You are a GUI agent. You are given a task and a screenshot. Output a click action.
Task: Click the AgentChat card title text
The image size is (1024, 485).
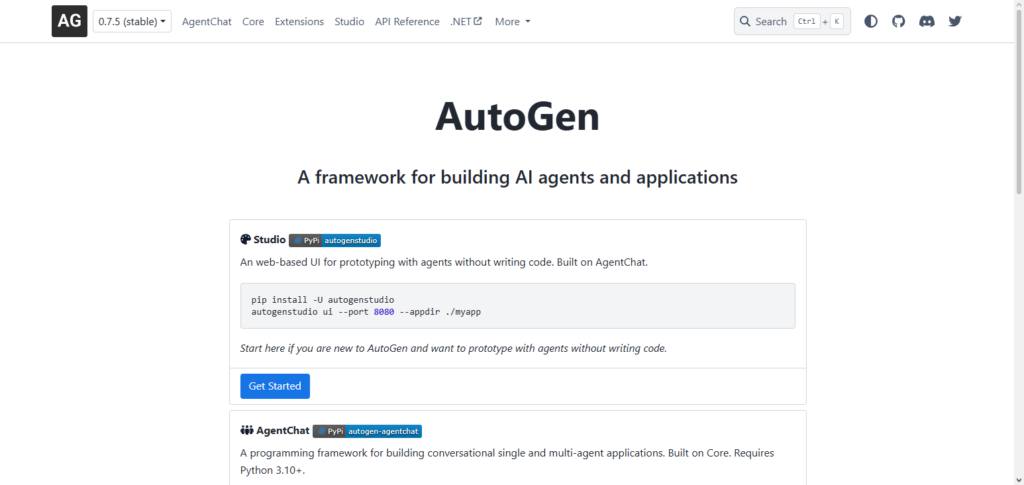[x=283, y=431]
